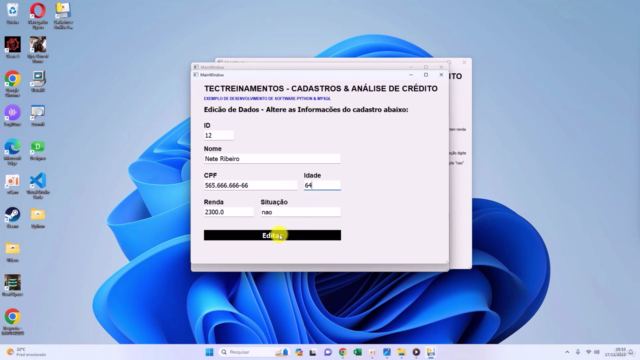
Task: Open the Copilot icon in the taskbar
Action: coord(299,352)
